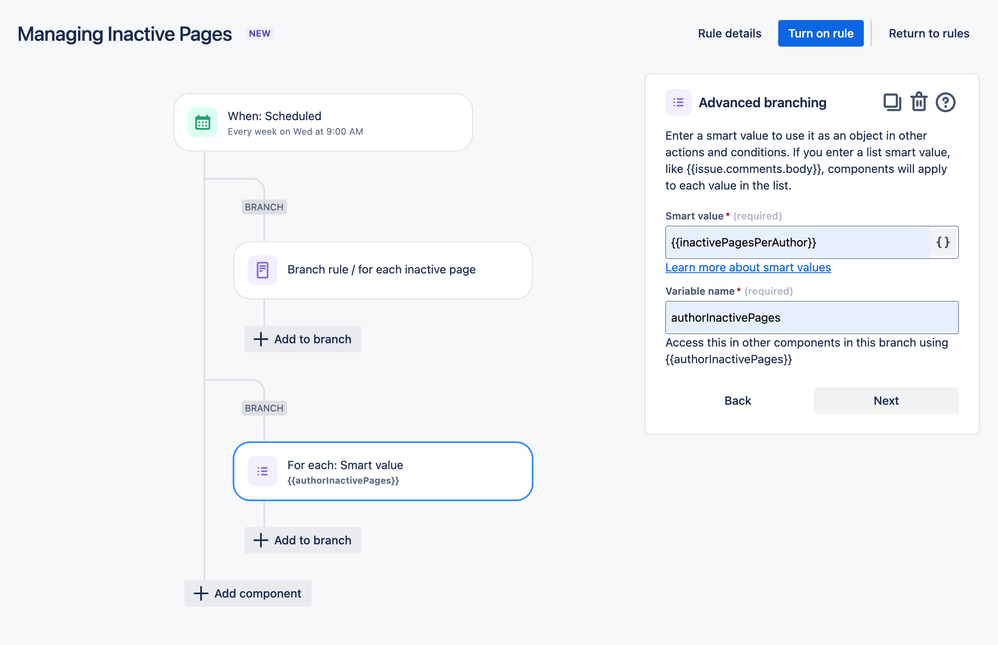This screenshot has width=998, height=645.
Task: Click the NEW badge beside the title
Action: (x=260, y=33)
